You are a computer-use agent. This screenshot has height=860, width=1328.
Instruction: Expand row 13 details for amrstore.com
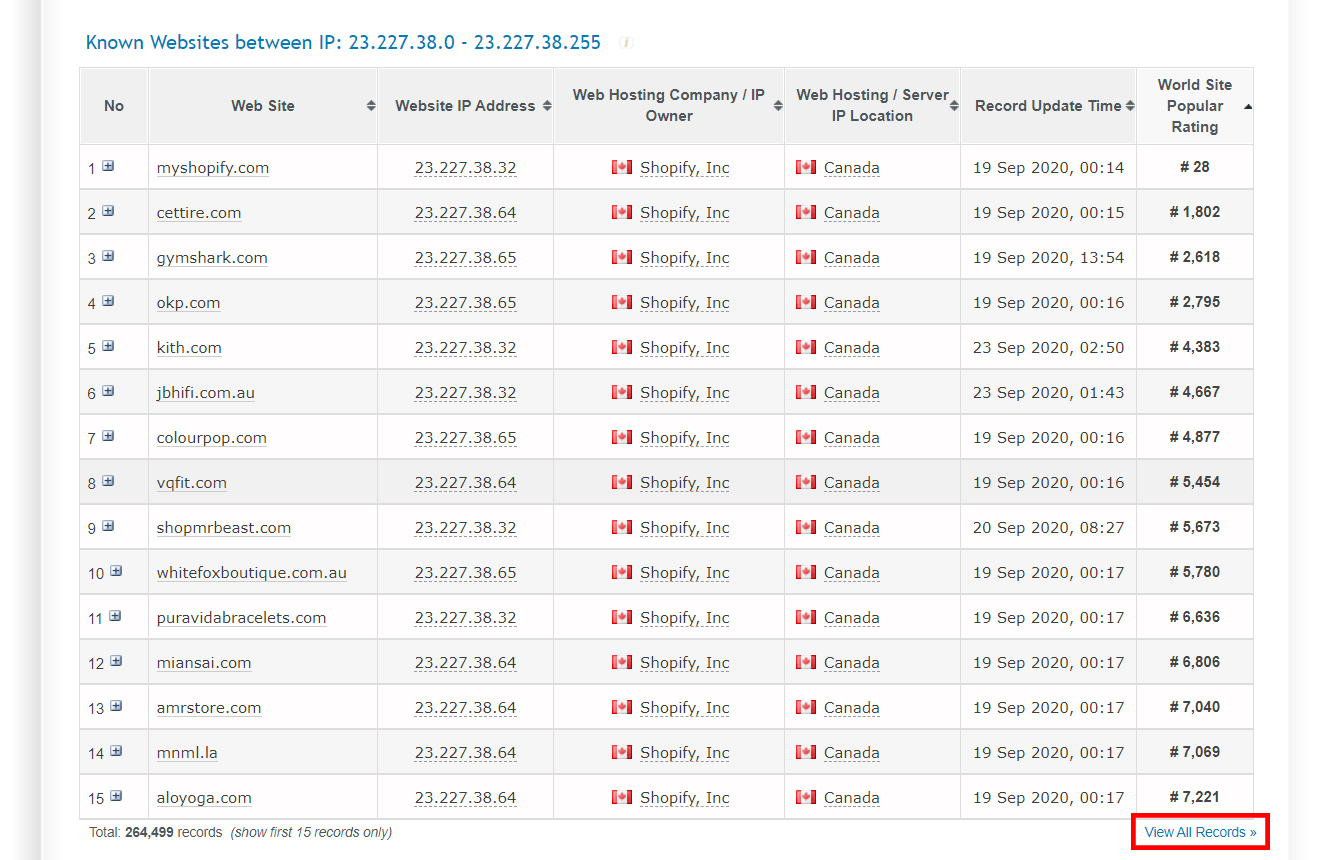click(116, 706)
